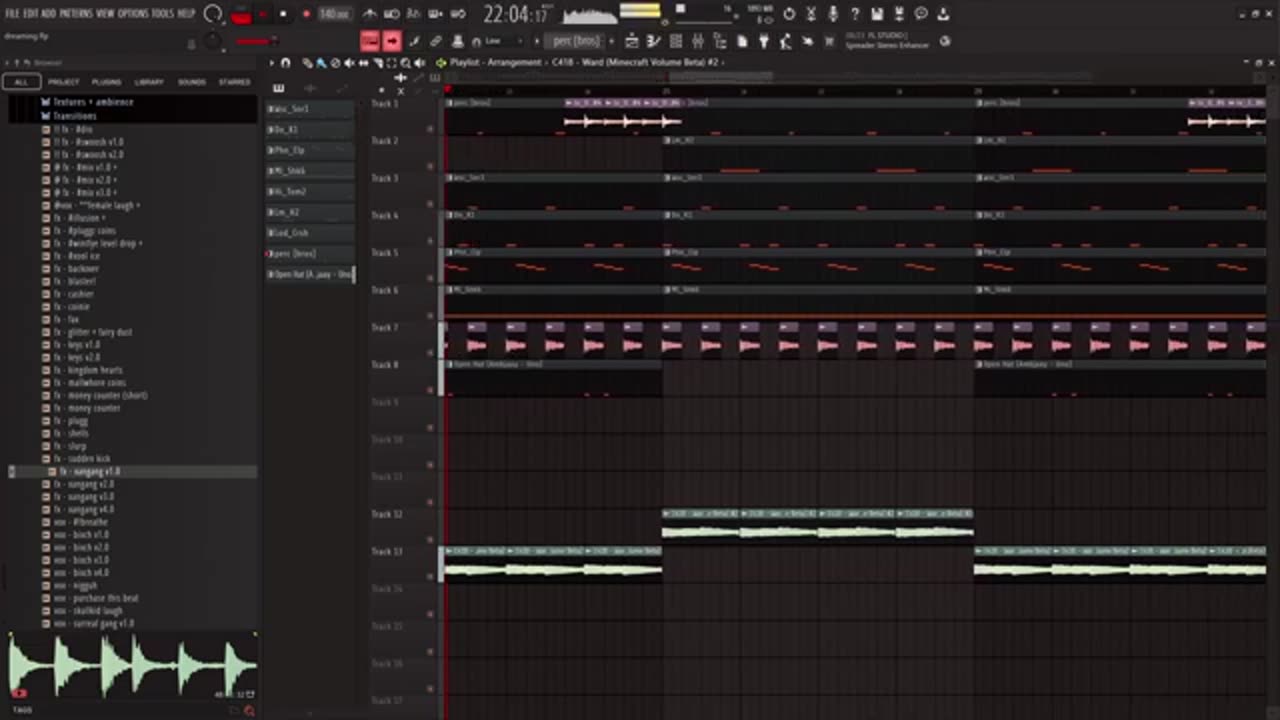Open the snap 'Line' dropdown
1280x720 pixels.
[x=506, y=41]
